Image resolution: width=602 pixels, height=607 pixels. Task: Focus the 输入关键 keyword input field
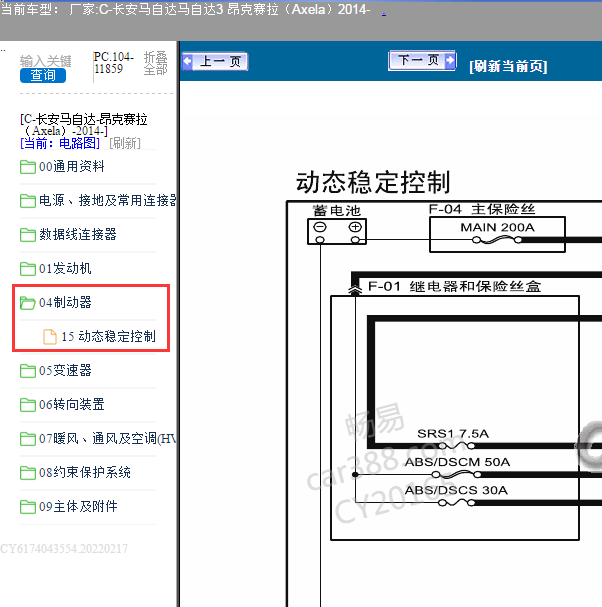tap(46, 61)
